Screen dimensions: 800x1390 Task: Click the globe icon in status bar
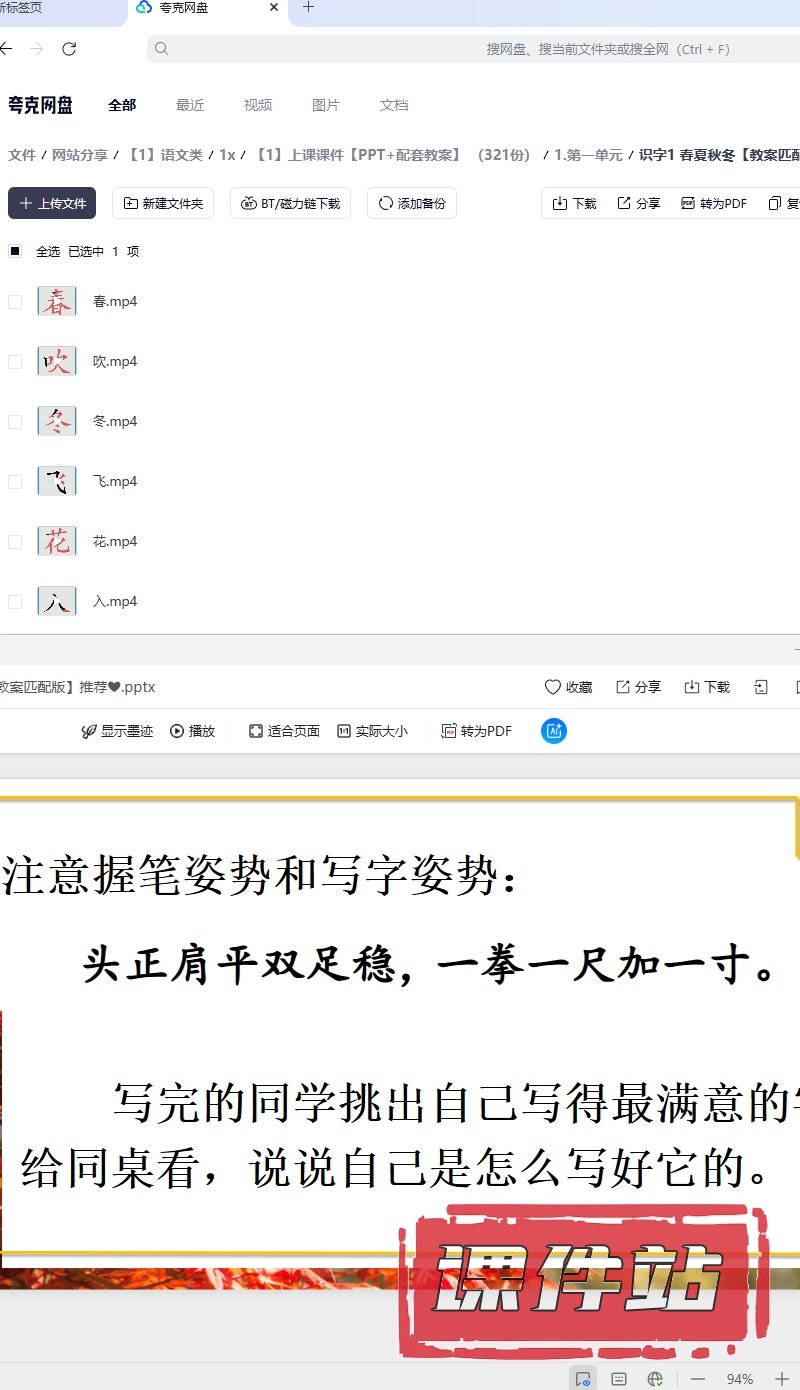tap(655, 1379)
